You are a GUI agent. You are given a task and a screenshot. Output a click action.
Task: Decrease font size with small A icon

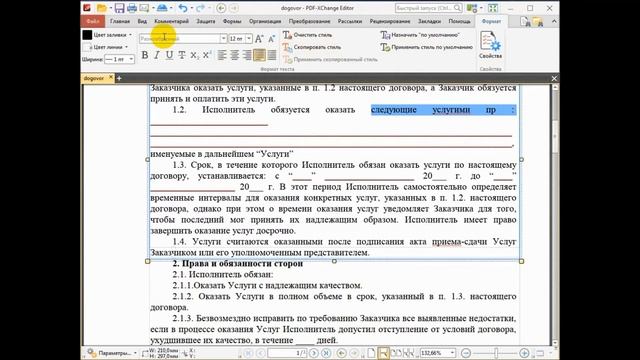click(x=271, y=39)
